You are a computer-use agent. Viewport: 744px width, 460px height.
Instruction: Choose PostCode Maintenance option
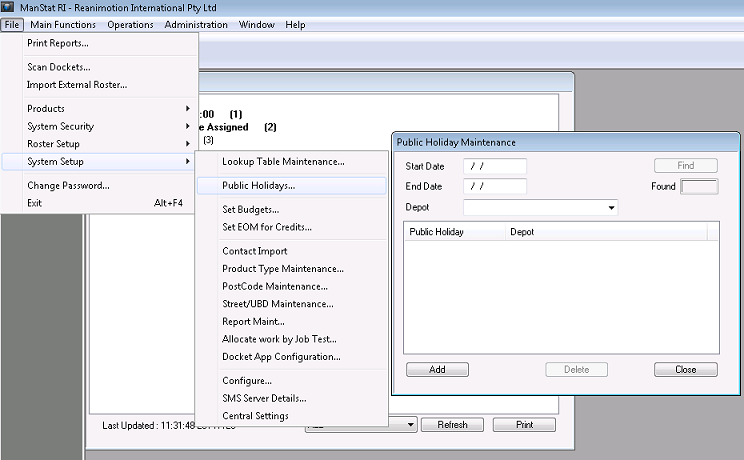275,286
